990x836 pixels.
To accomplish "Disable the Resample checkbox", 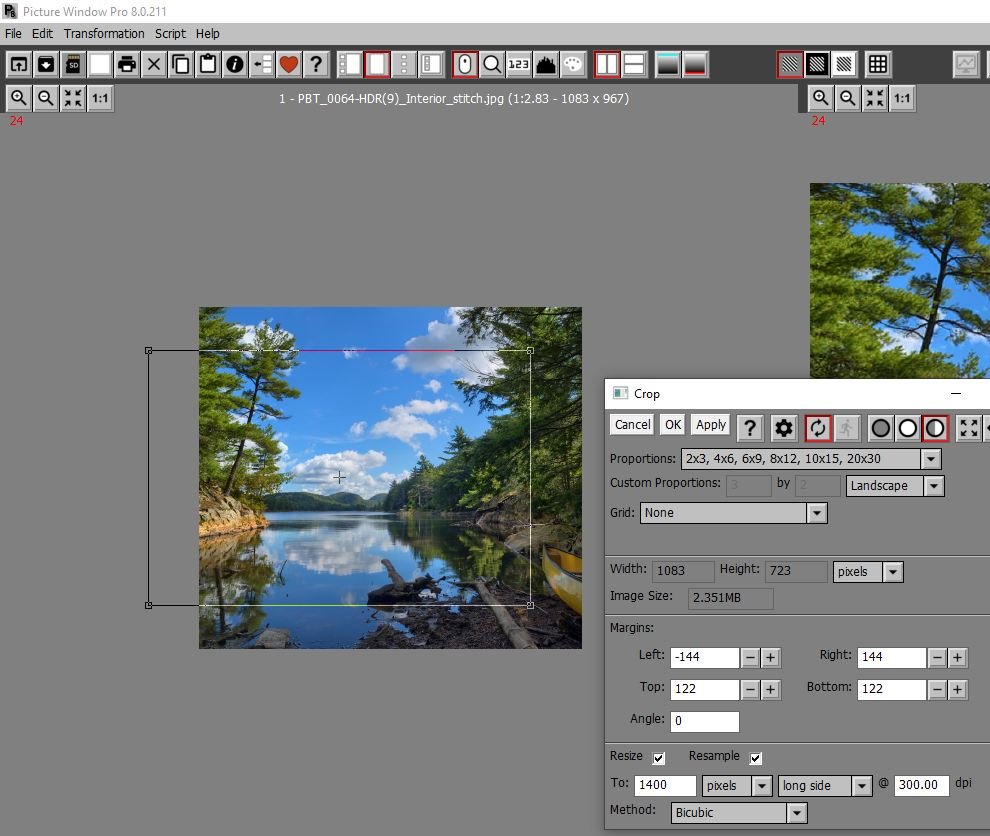I will 755,758.
